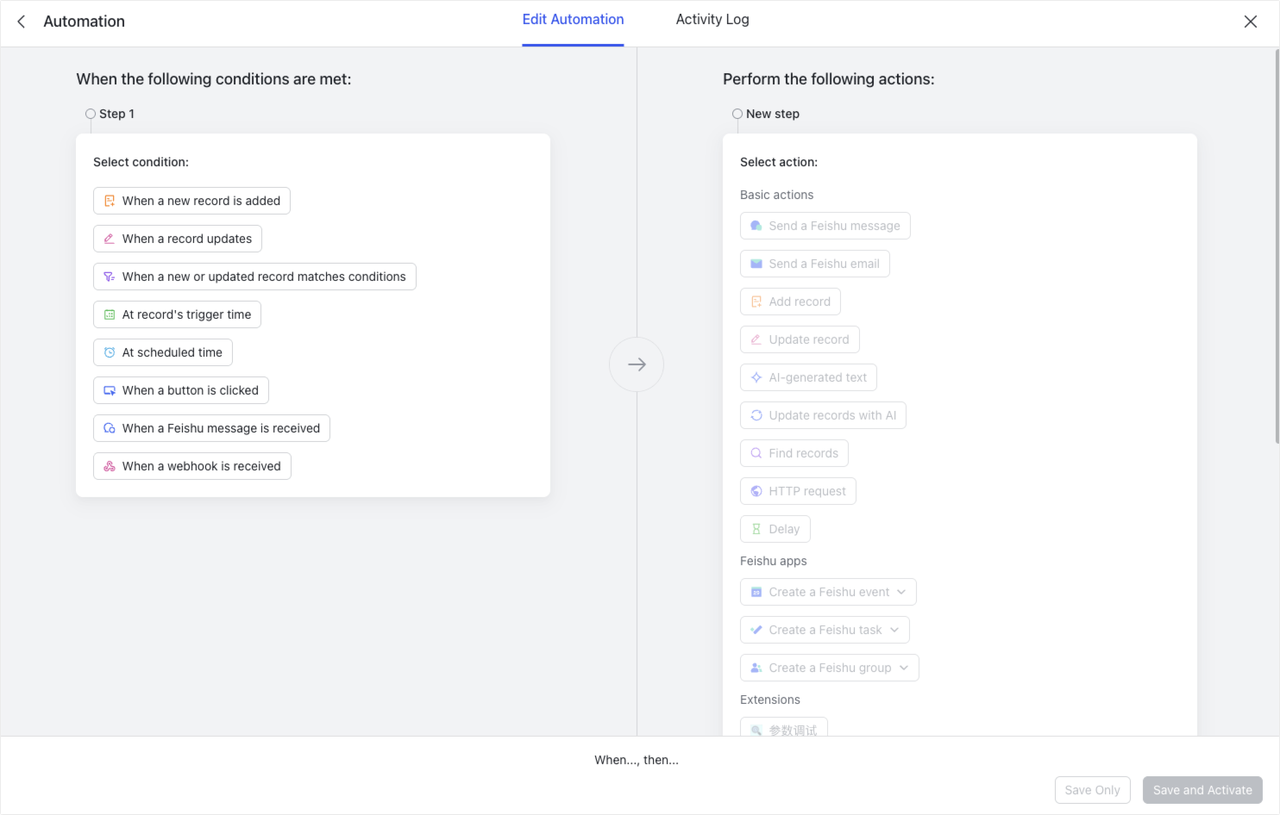This screenshot has width=1280, height=815.
Task: Click the button clicked icon
Action: (110, 391)
